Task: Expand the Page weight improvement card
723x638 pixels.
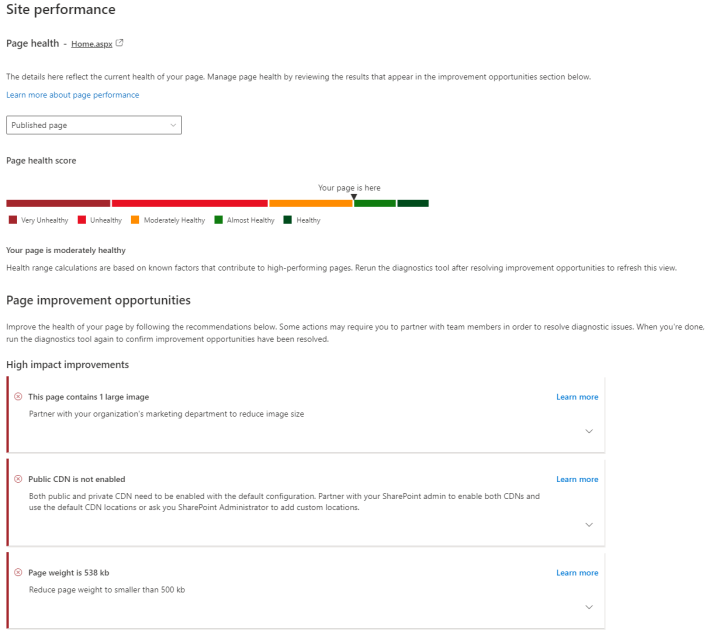Action: coord(588,607)
